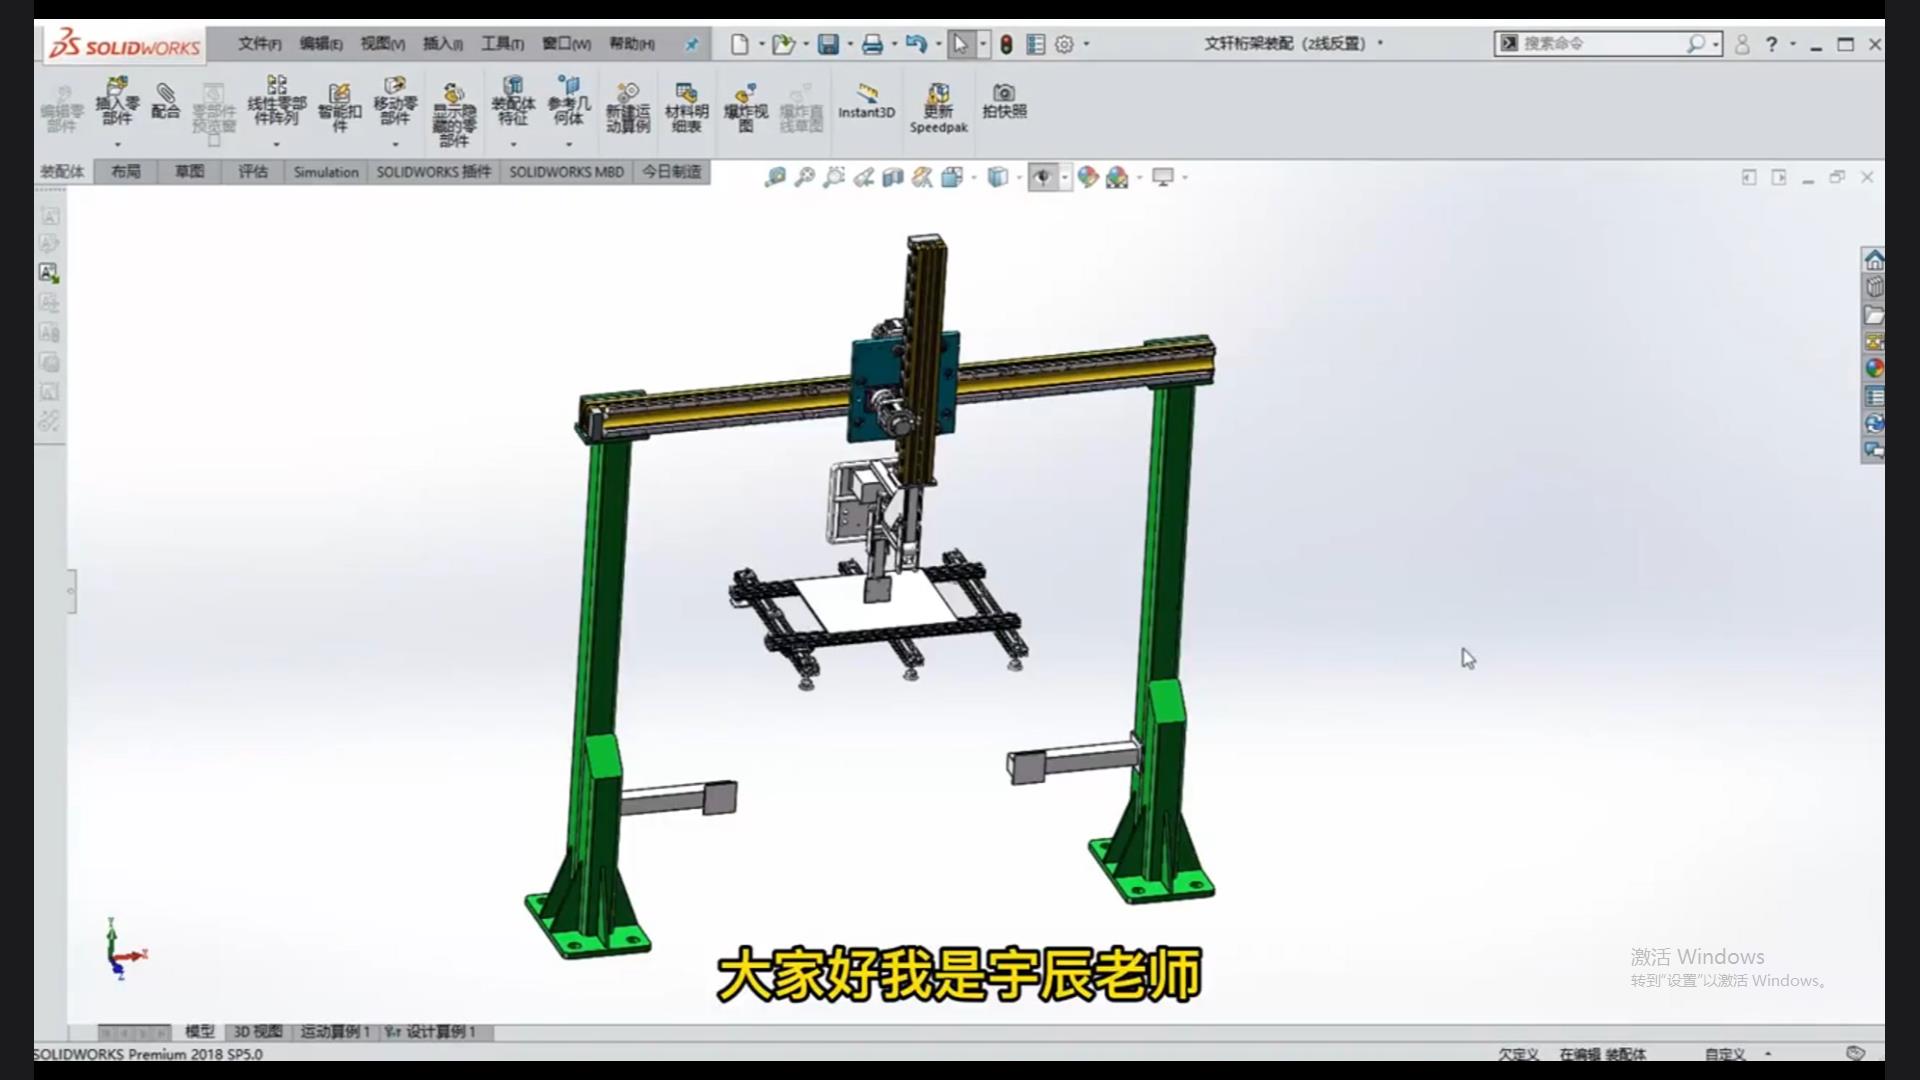This screenshot has height=1080, width=1920.
Task: Click the user login person icon
Action: pyautogui.click(x=1742, y=44)
